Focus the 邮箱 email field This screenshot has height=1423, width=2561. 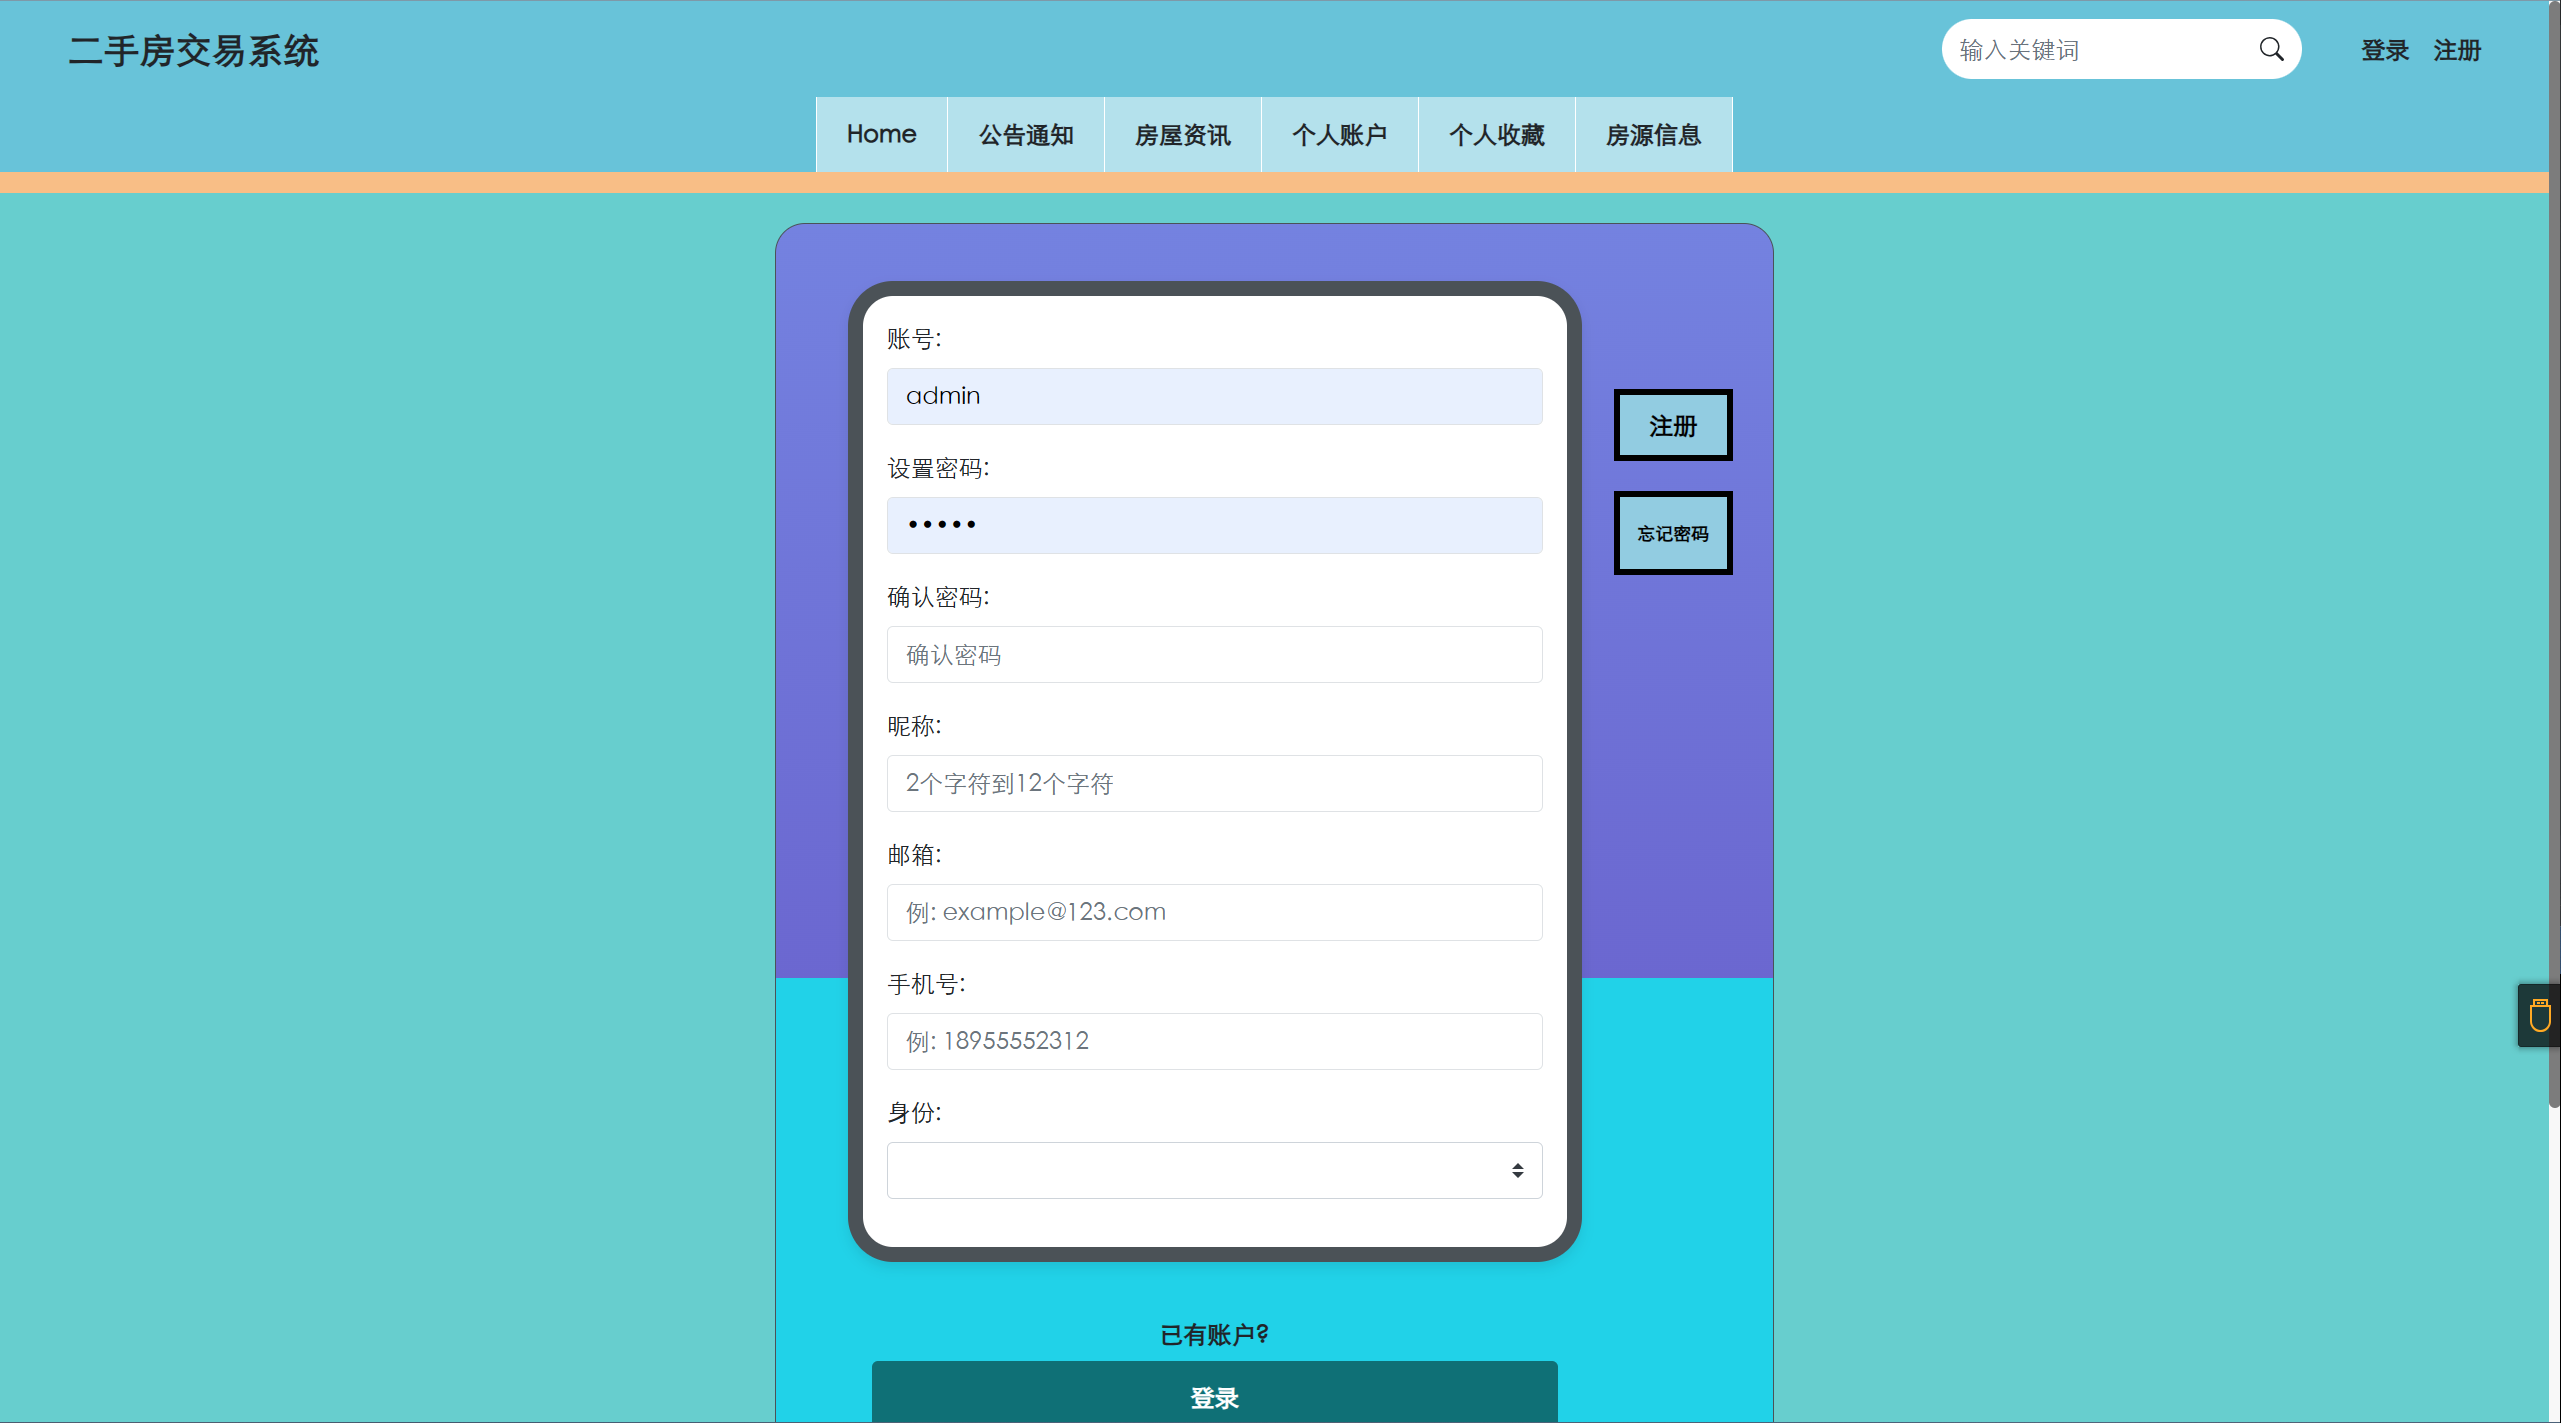(1214, 912)
